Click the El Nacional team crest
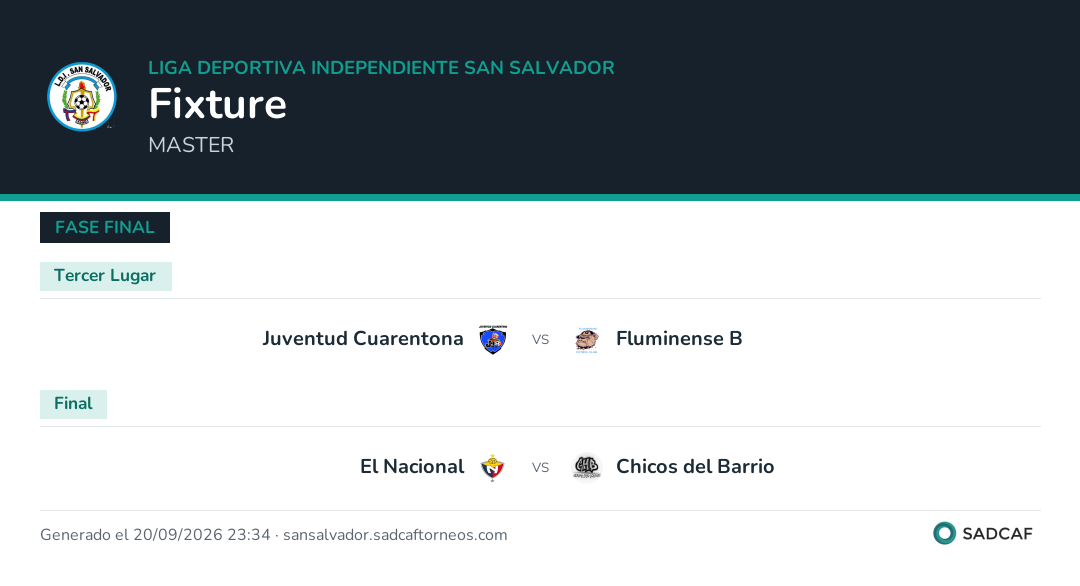 (492, 468)
